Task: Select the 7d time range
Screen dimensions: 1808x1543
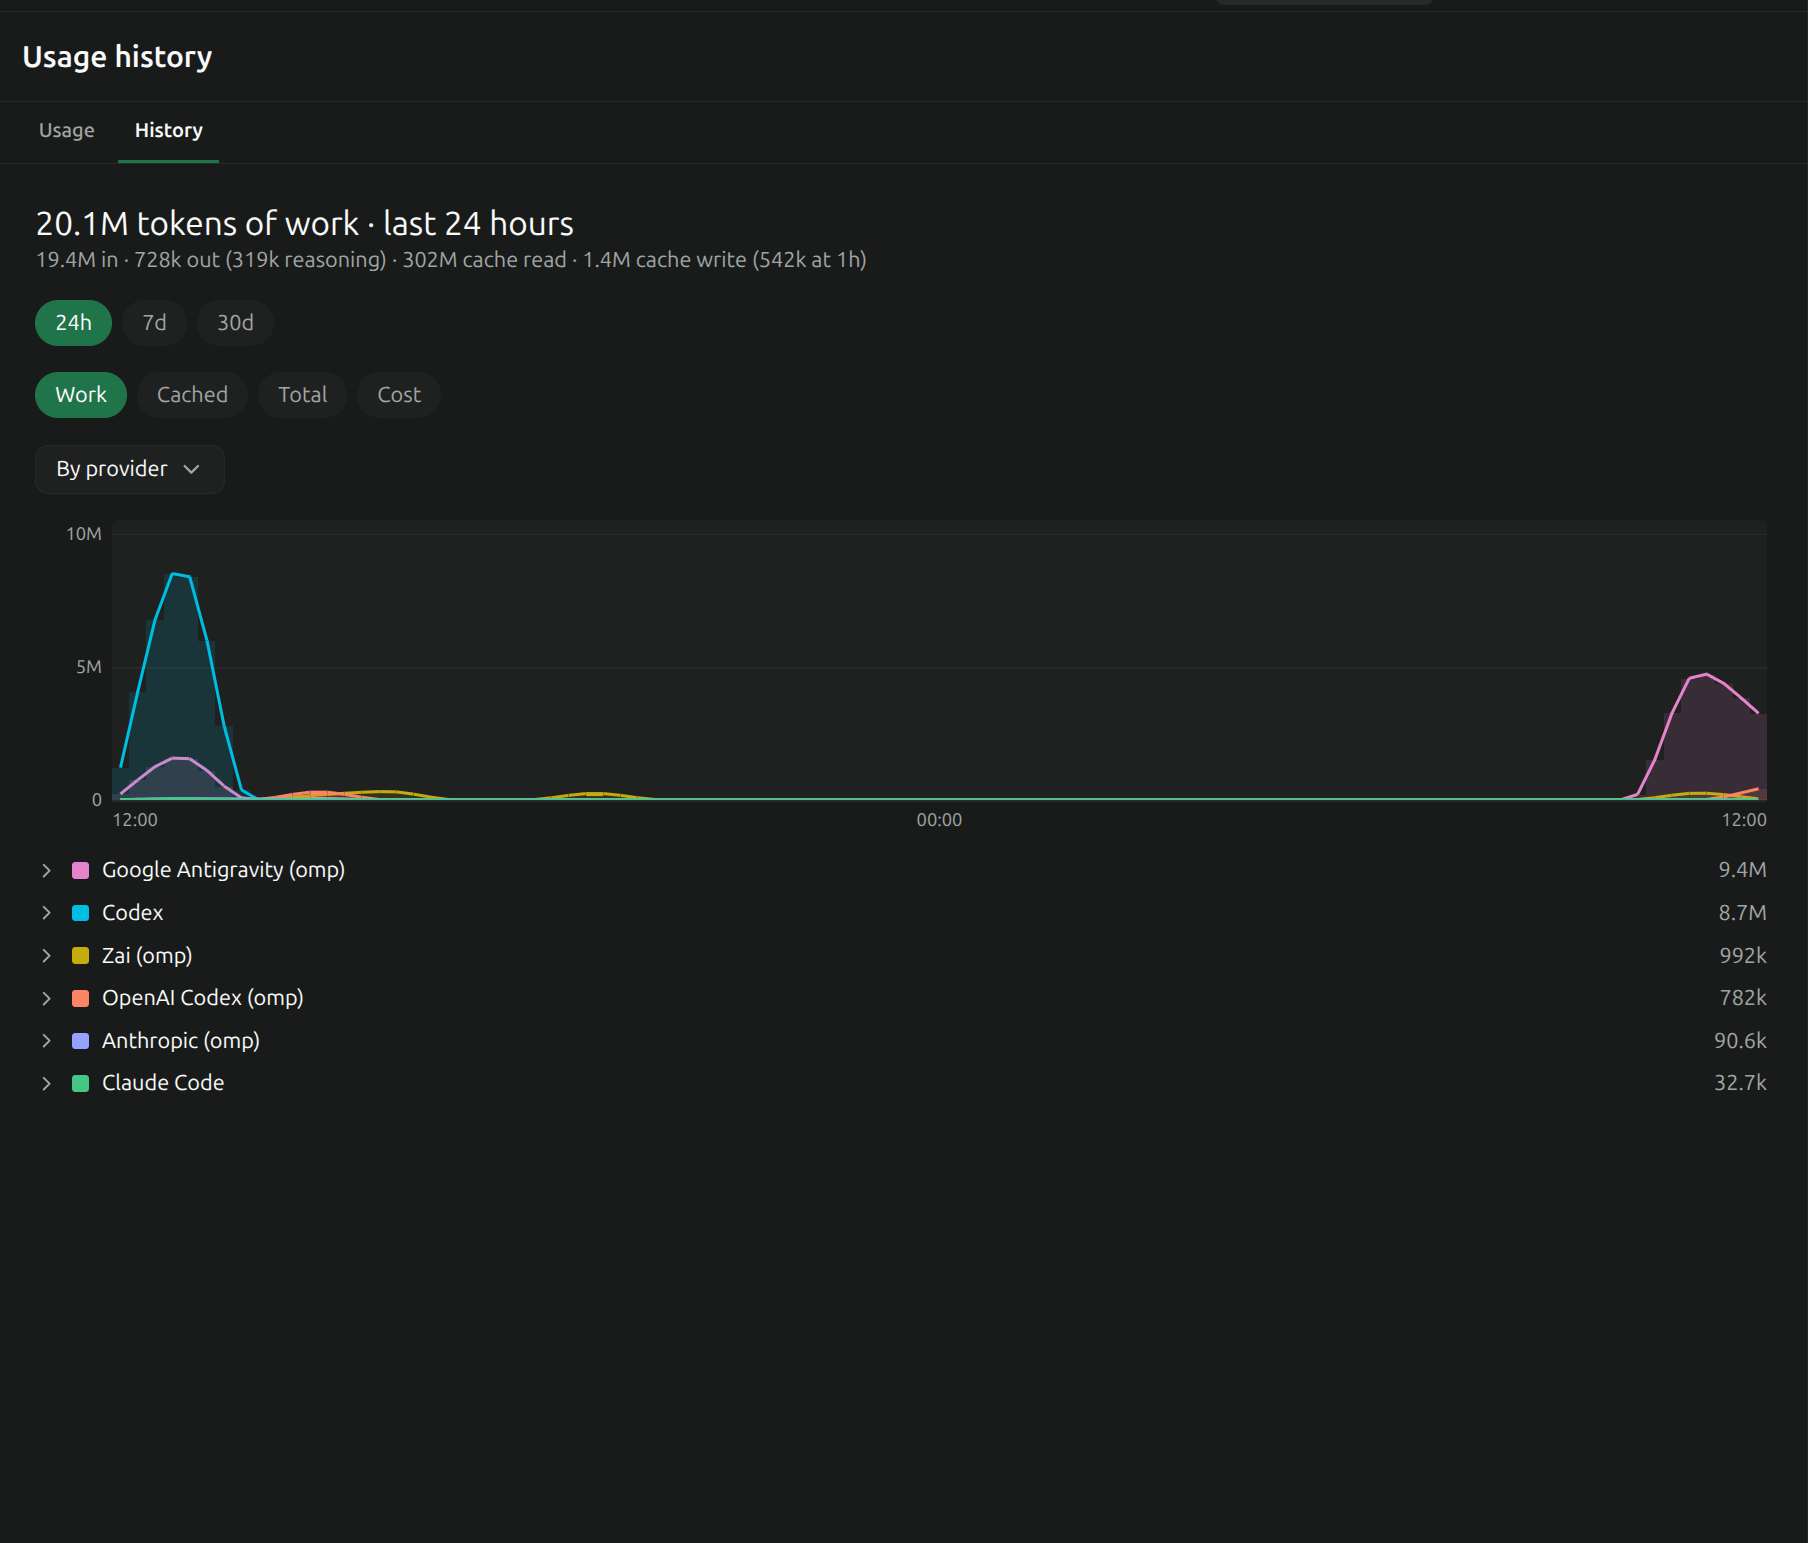Action: (x=154, y=323)
